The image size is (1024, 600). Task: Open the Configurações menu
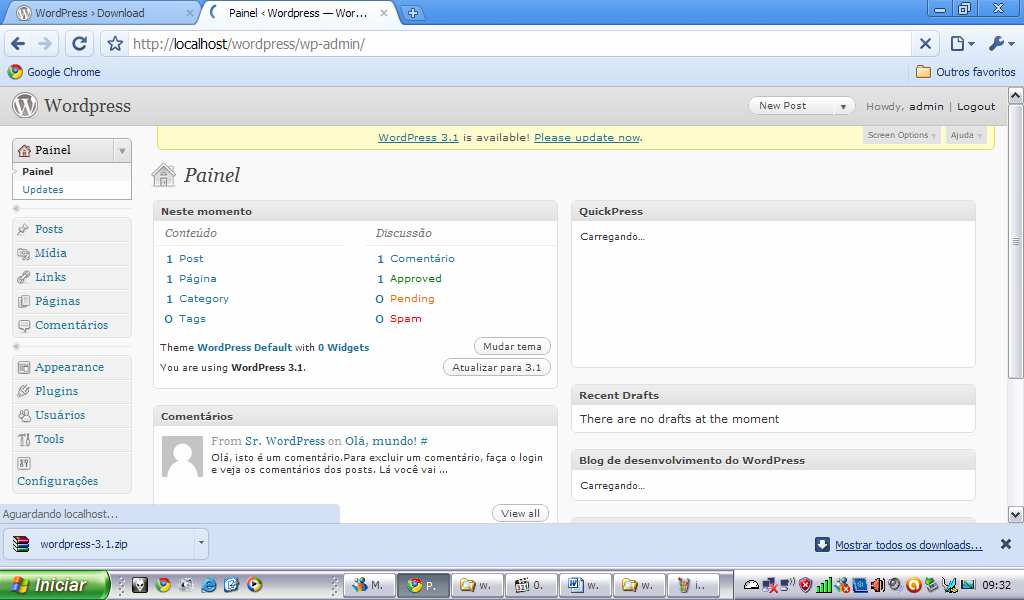(x=57, y=481)
